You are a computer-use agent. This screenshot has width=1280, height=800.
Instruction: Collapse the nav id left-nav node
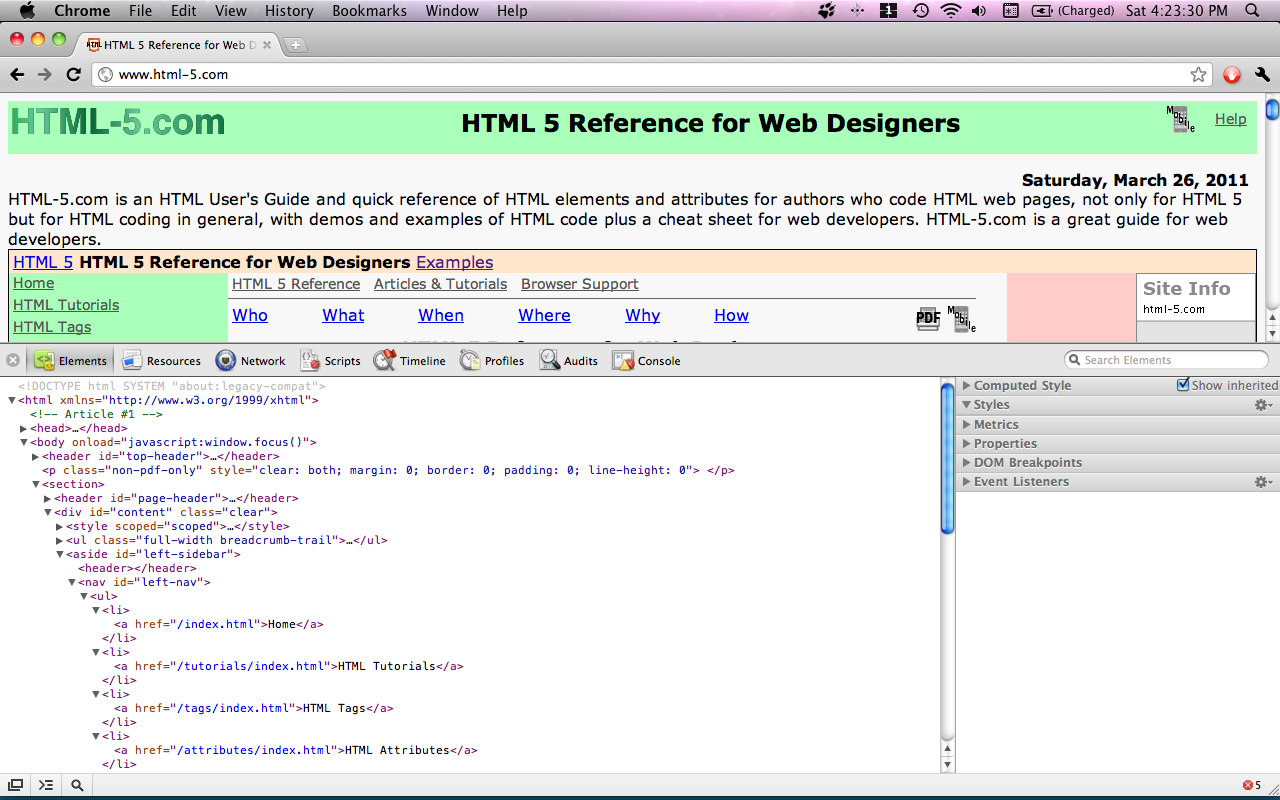[x=72, y=582]
